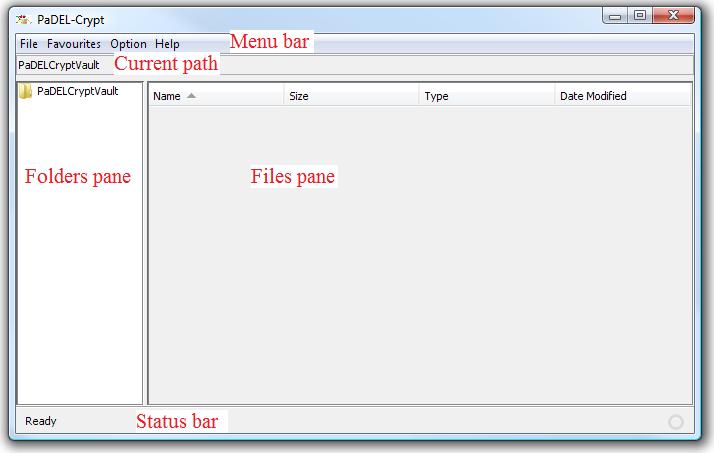
Task: Open the File menu
Action: (x=28, y=44)
